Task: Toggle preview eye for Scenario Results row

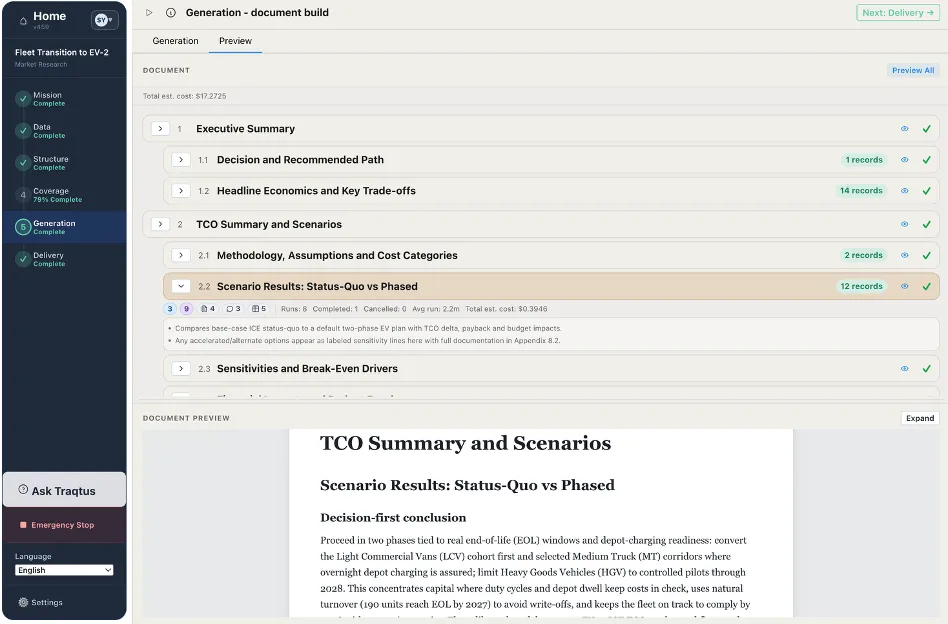Action: [x=904, y=286]
